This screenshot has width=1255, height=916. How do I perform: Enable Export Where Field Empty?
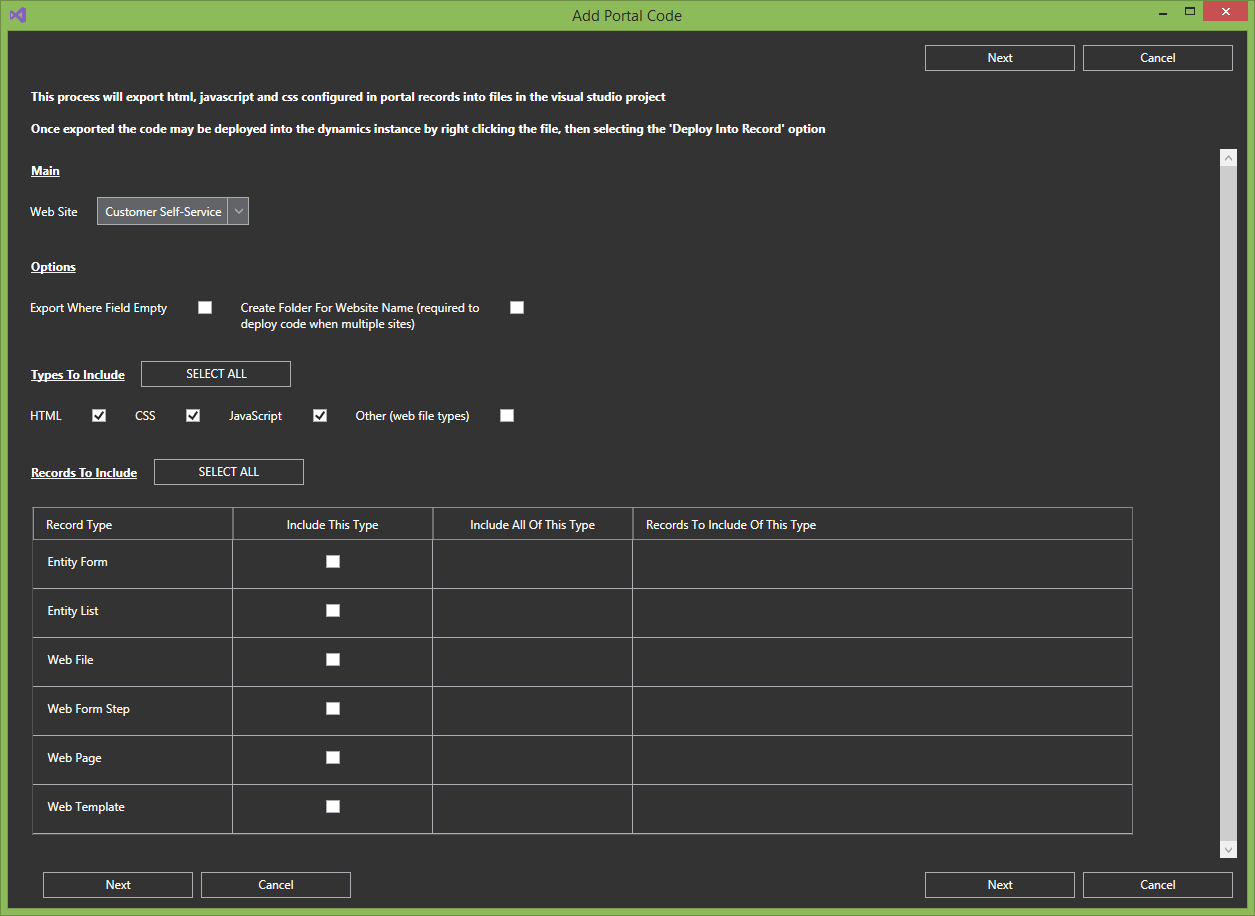click(204, 307)
